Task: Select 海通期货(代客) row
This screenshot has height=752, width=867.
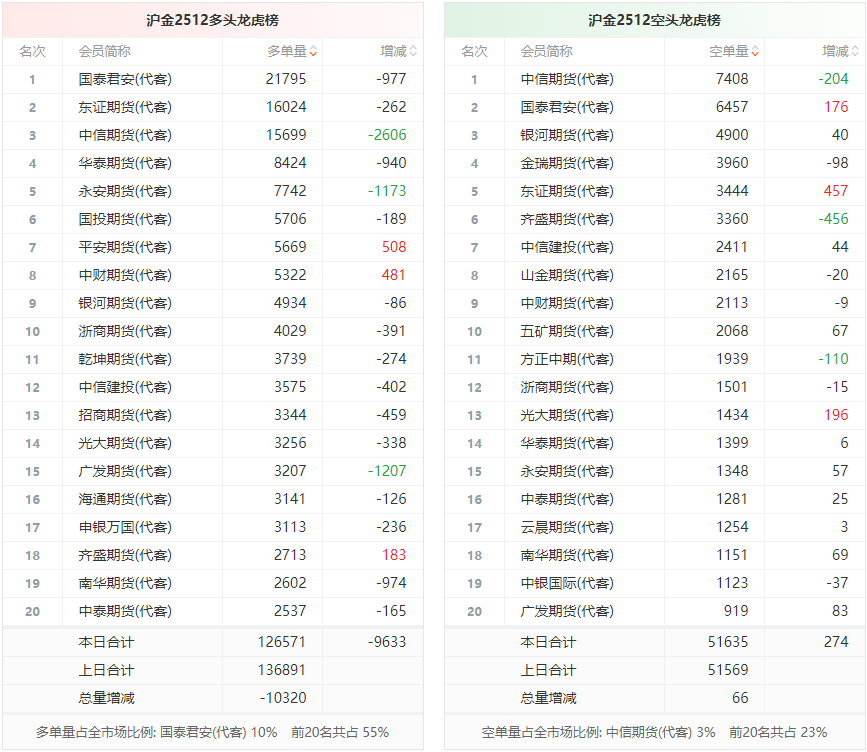Action: (x=213, y=499)
